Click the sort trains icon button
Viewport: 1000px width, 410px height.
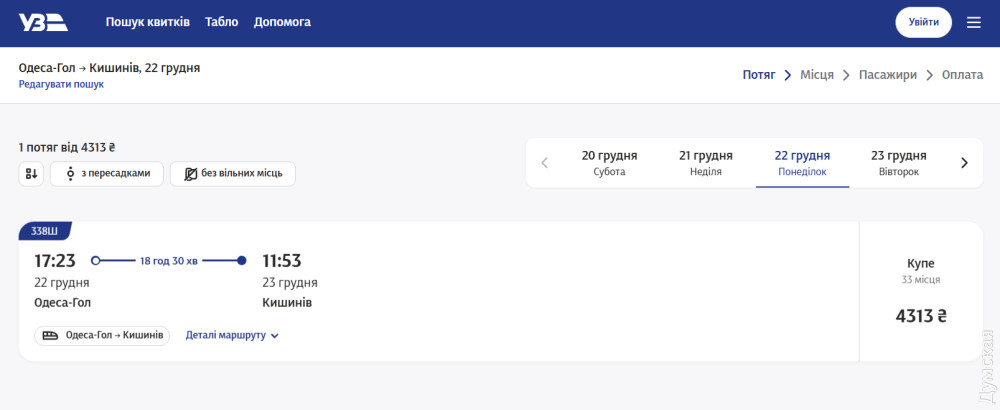[x=31, y=173]
